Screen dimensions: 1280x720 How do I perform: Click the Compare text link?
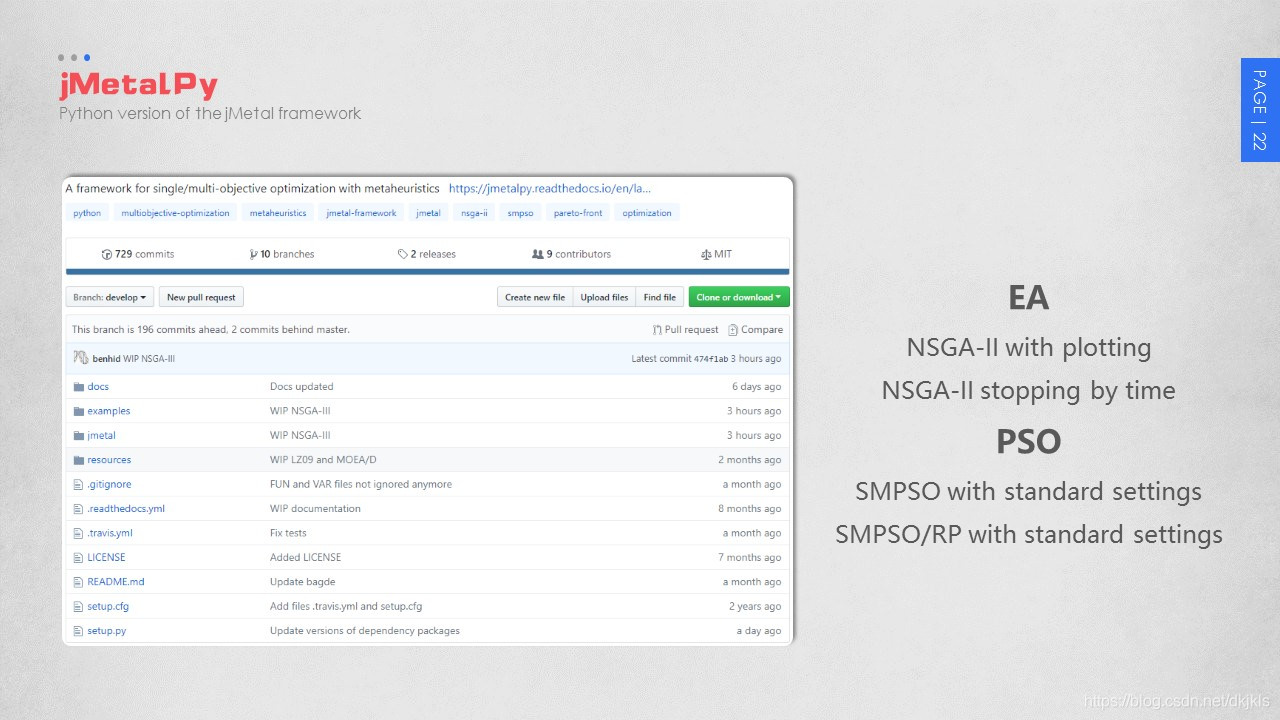pyautogui.click(x=762, y=330)
